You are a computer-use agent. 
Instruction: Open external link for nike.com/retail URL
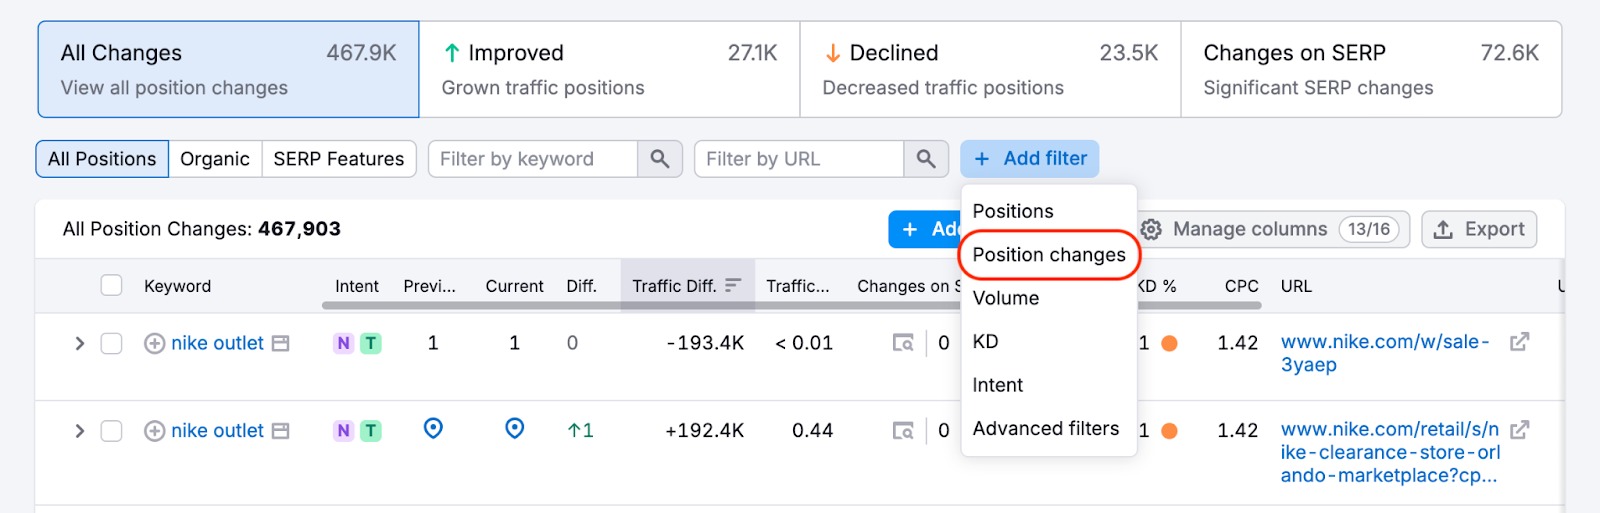point(1519,430)
